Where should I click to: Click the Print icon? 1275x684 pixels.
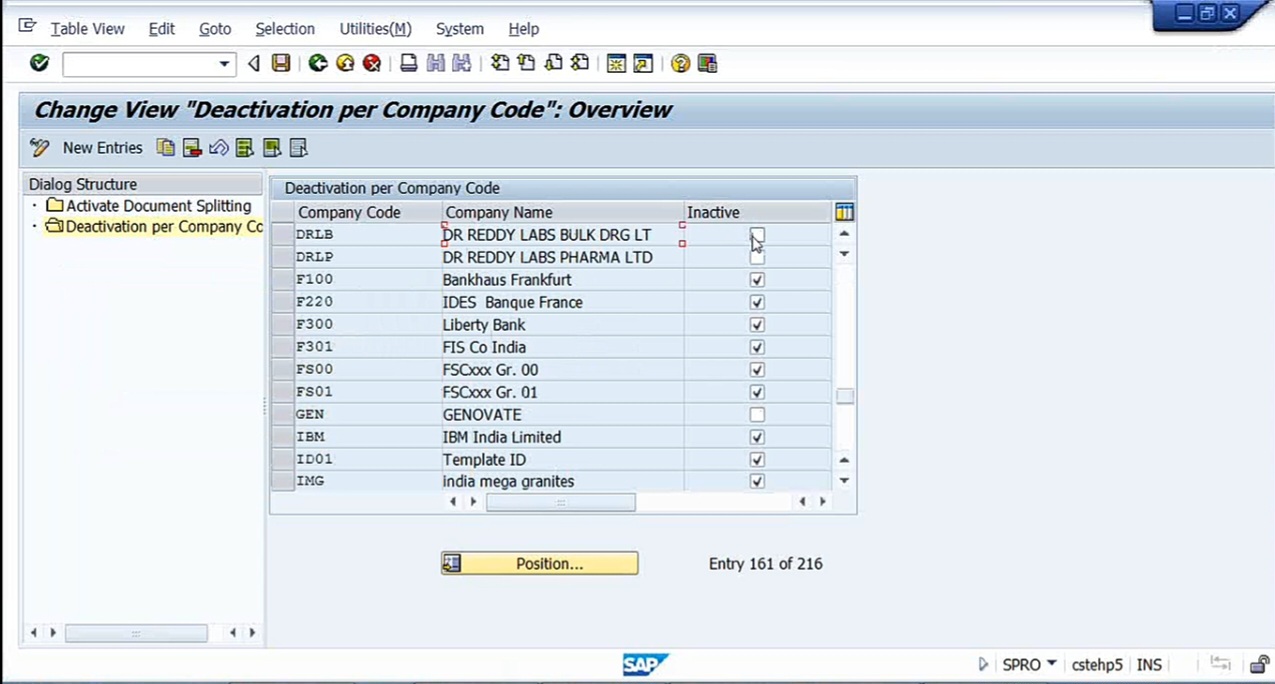point(408,63)
